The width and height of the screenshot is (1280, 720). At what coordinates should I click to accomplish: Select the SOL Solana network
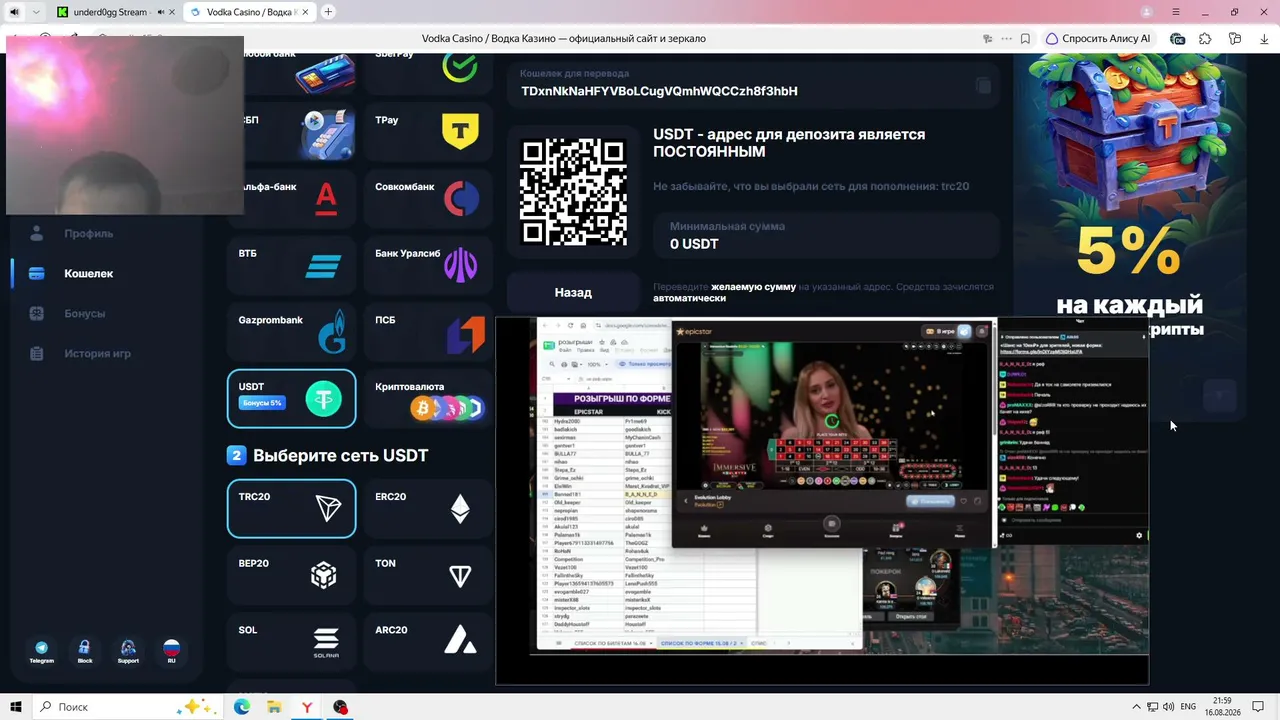pos(291,641)
